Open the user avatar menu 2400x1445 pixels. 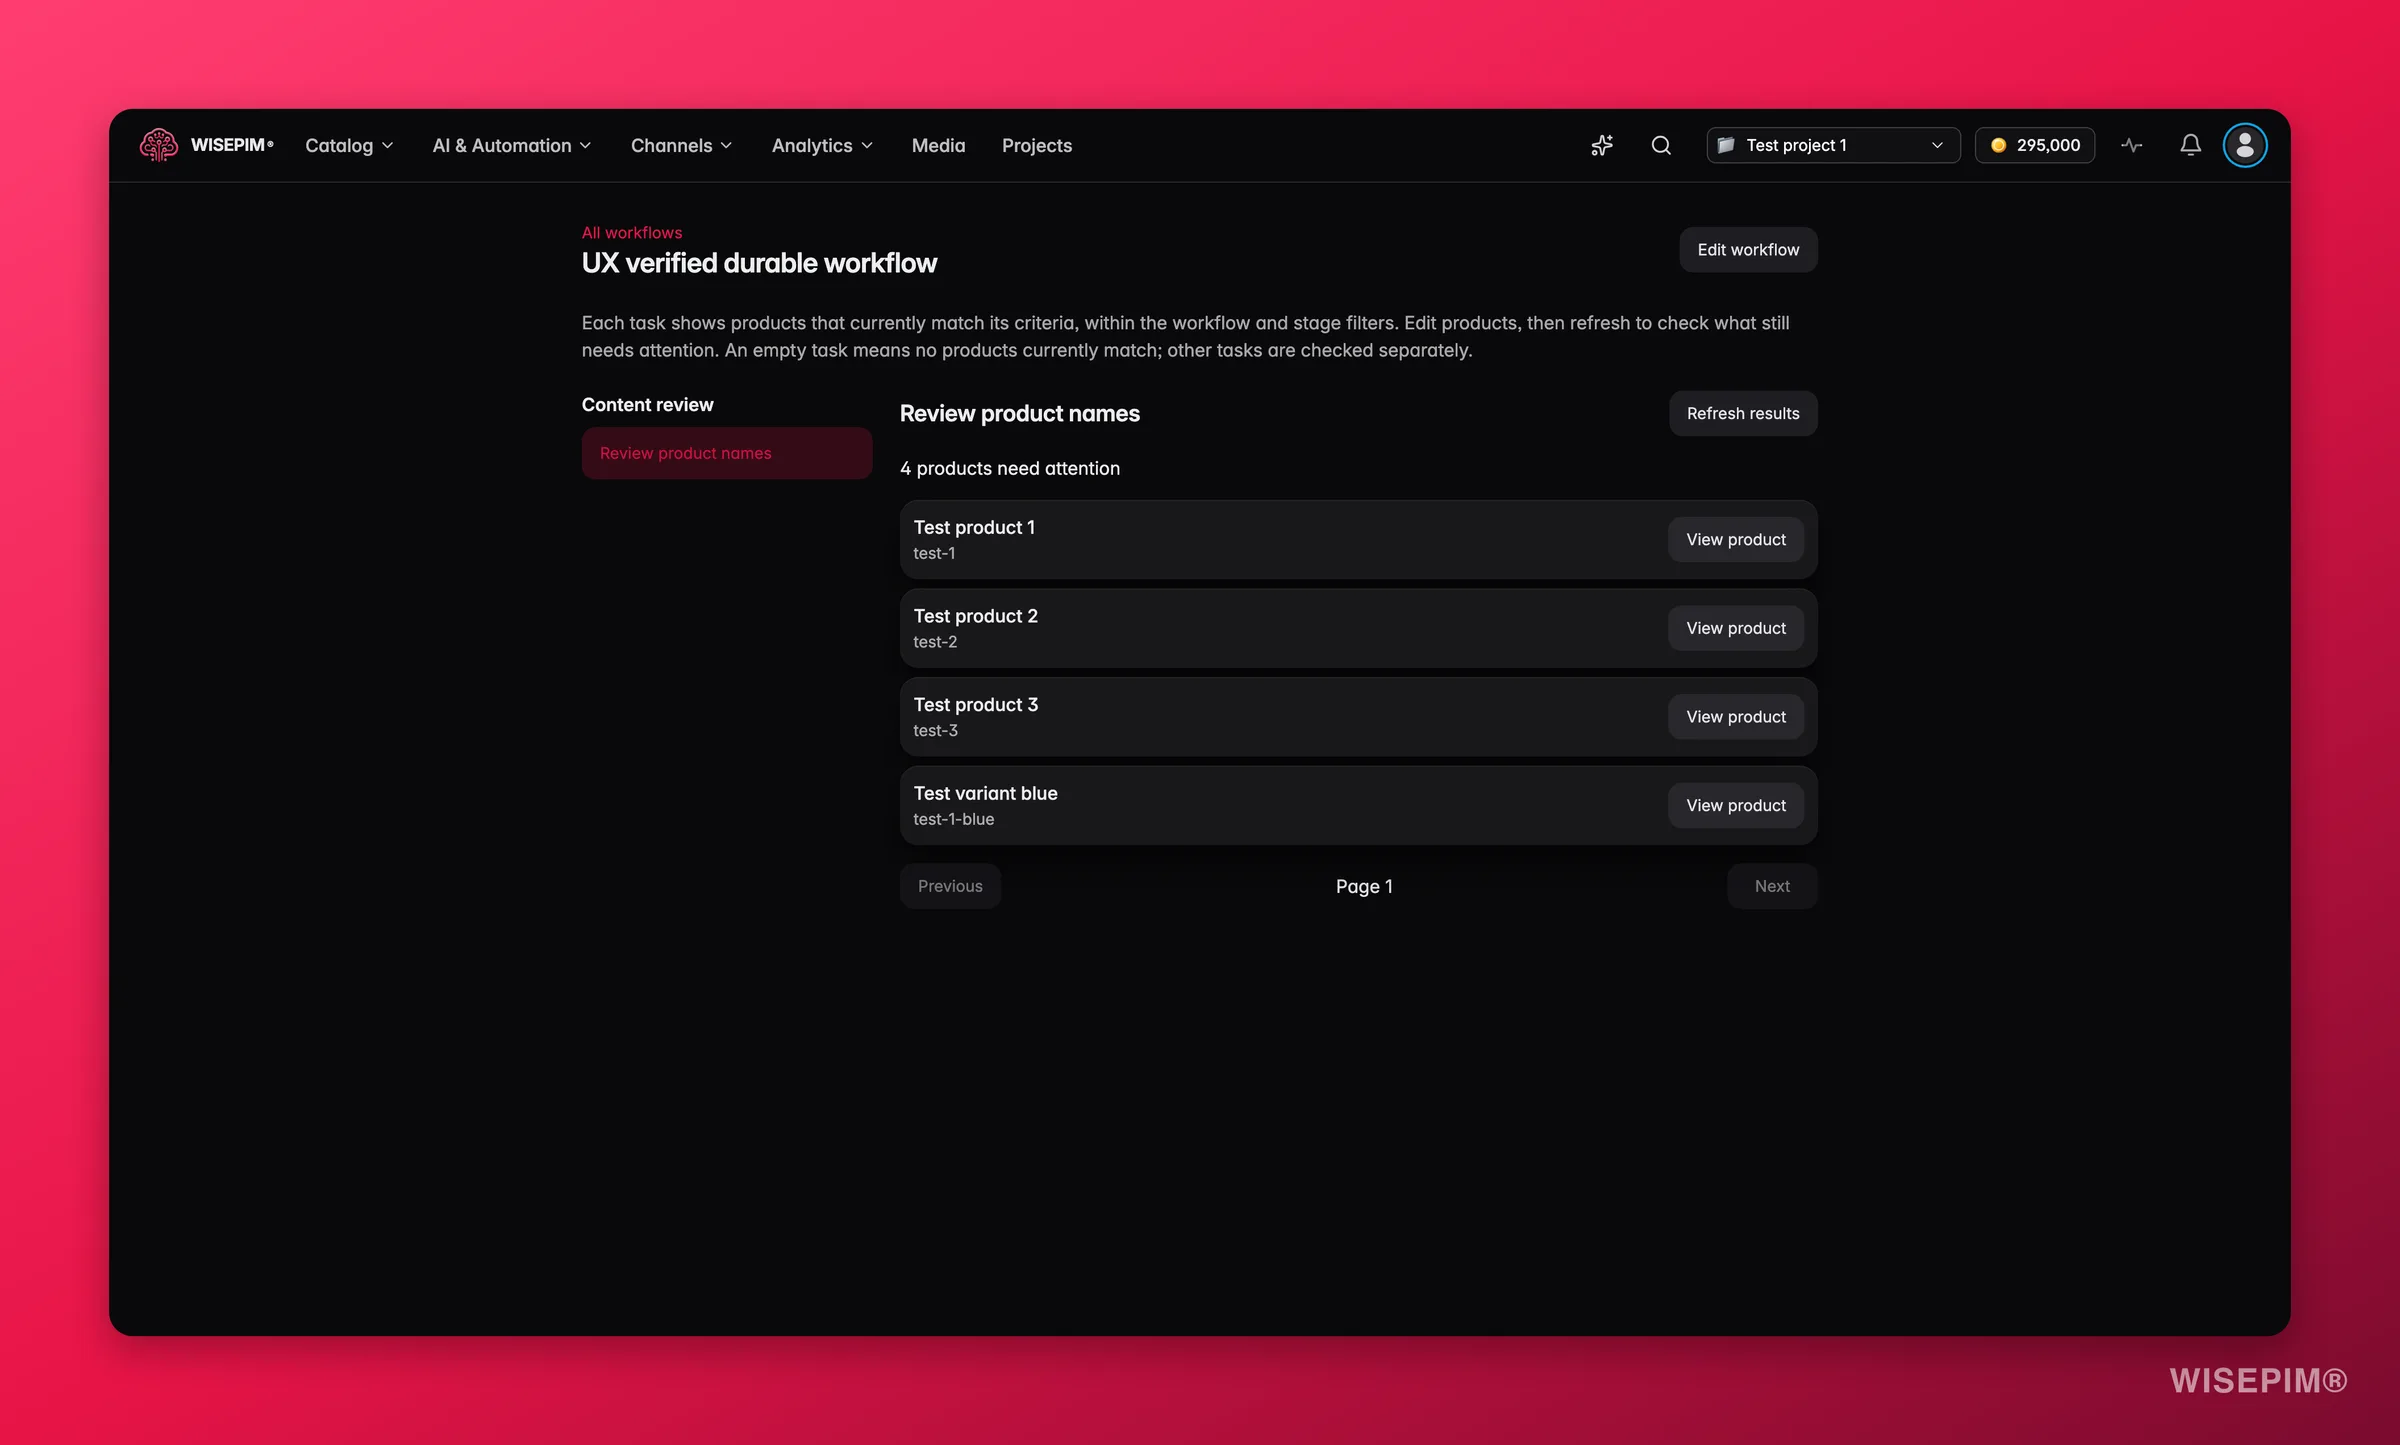(2245, 145)
